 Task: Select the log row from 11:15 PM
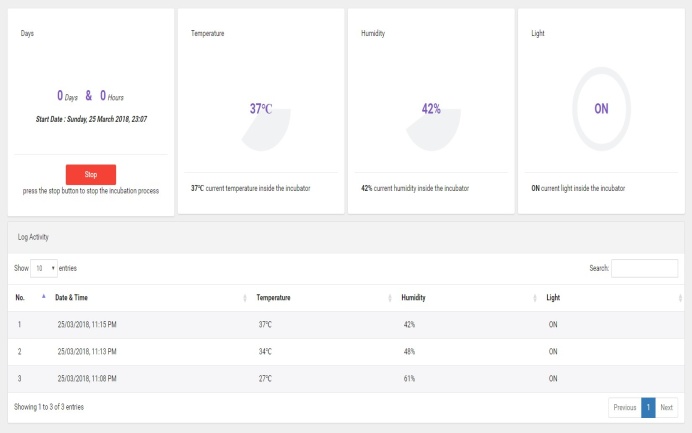(346, 325)
